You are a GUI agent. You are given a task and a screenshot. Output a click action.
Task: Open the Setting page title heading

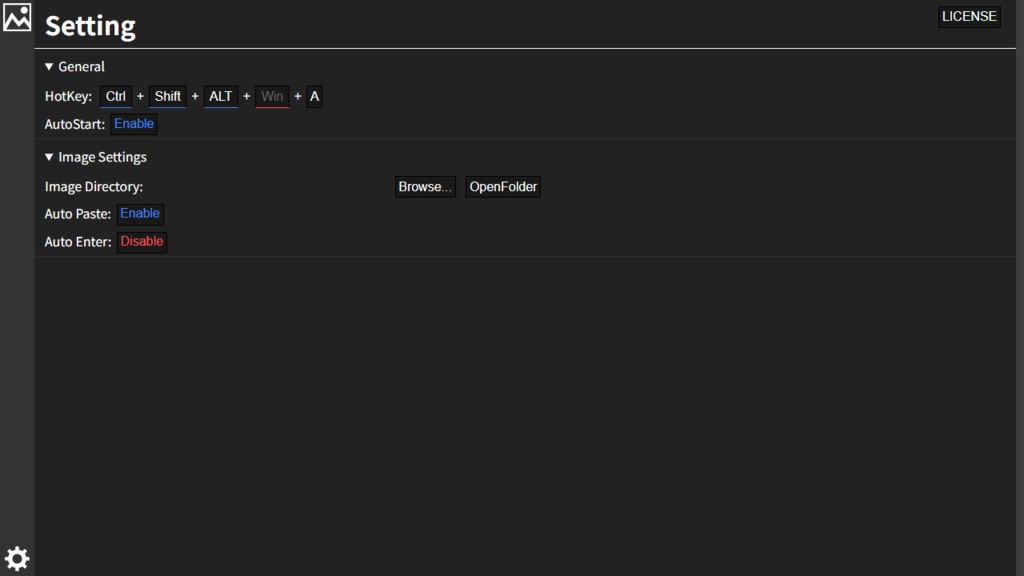pyautogui.click(x=90, y=25)
